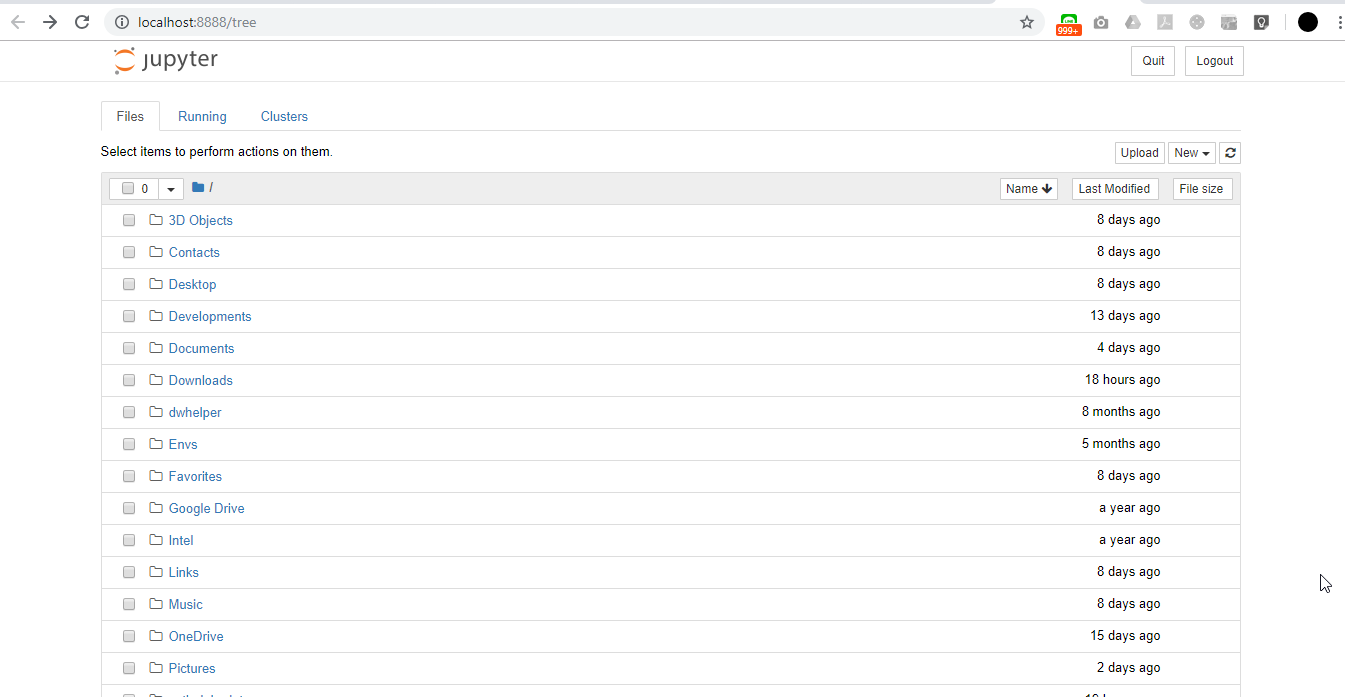Tick the checkbox for 3D Objects
This screenshot has height=698, width=1345.
pos(129,220)
